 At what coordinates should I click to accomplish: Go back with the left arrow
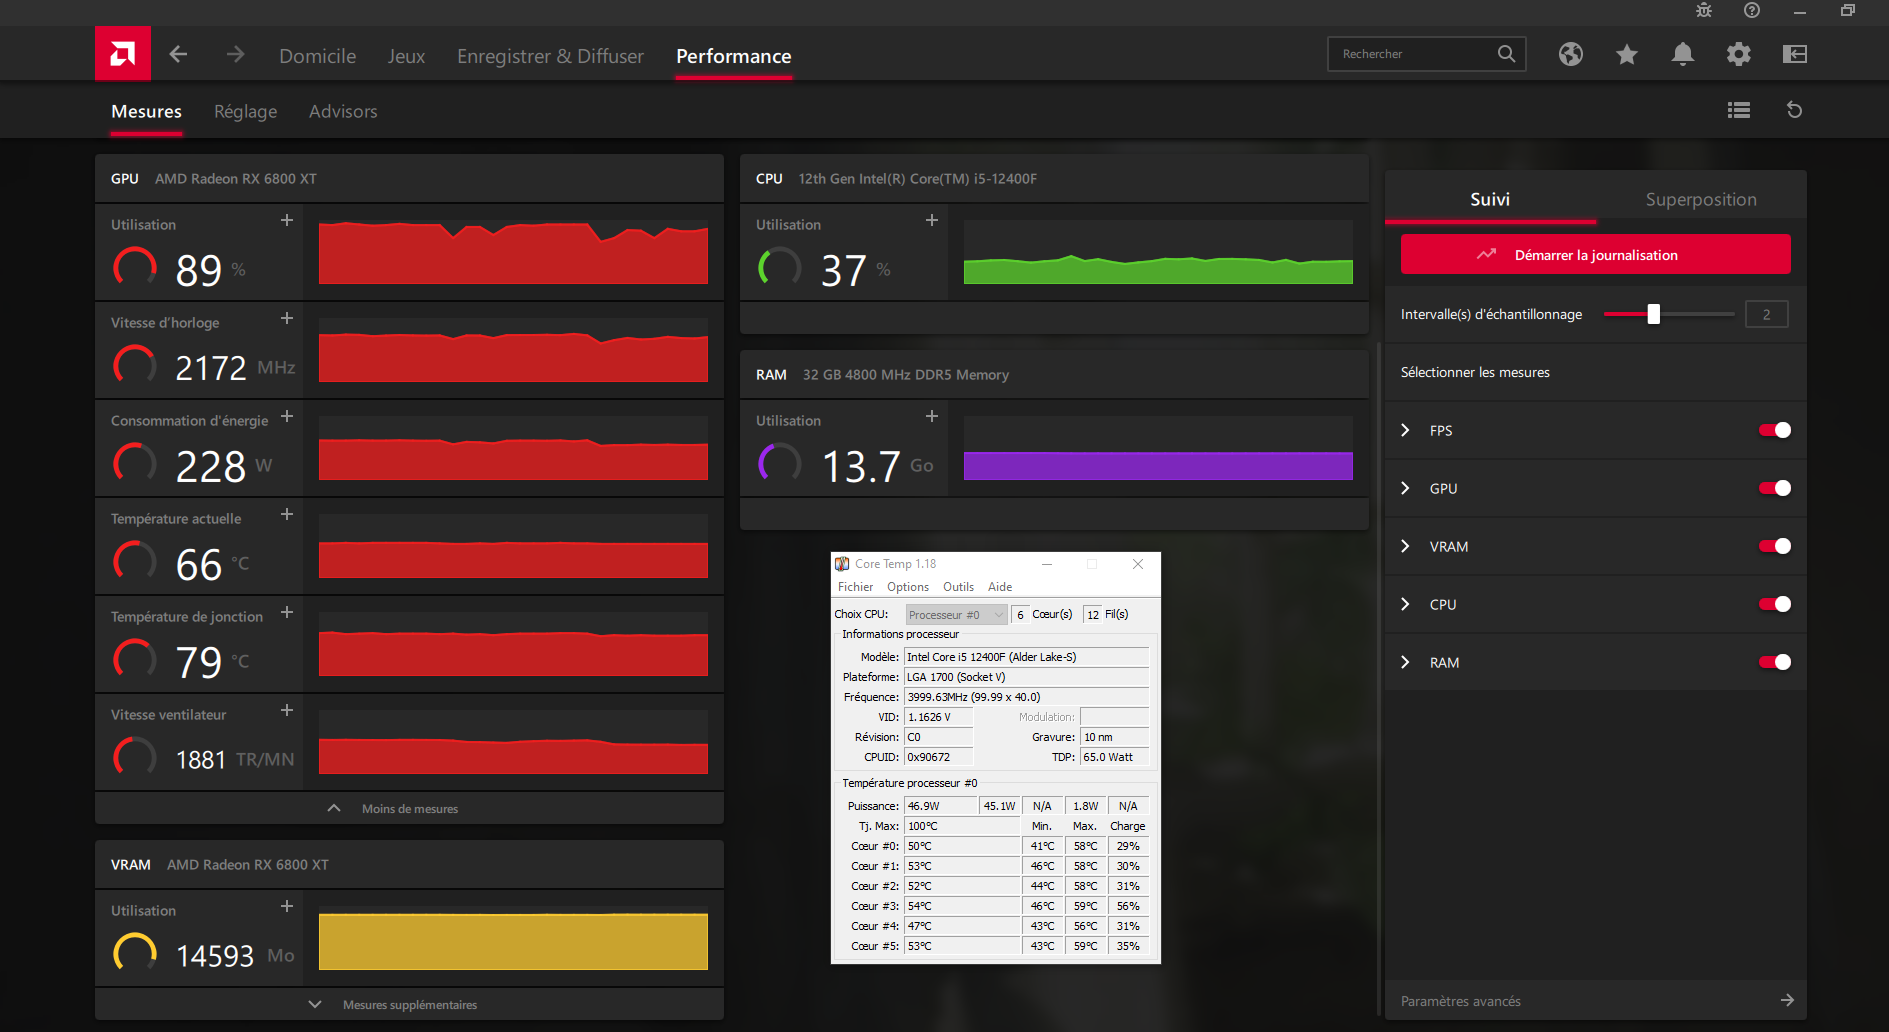pyautogui.click(x=178, y=54)
